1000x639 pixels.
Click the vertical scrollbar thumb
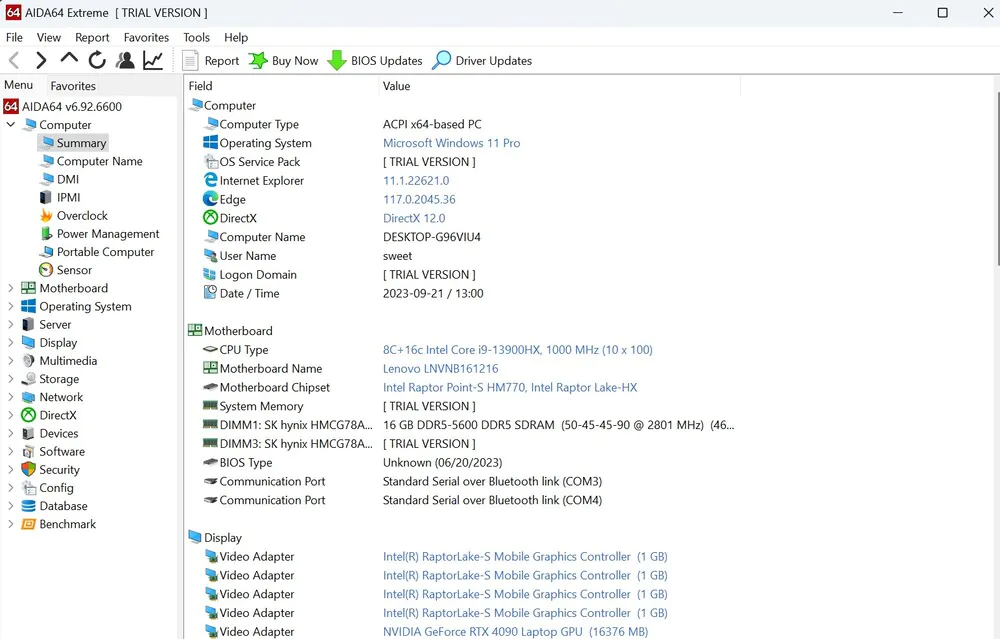997,179
